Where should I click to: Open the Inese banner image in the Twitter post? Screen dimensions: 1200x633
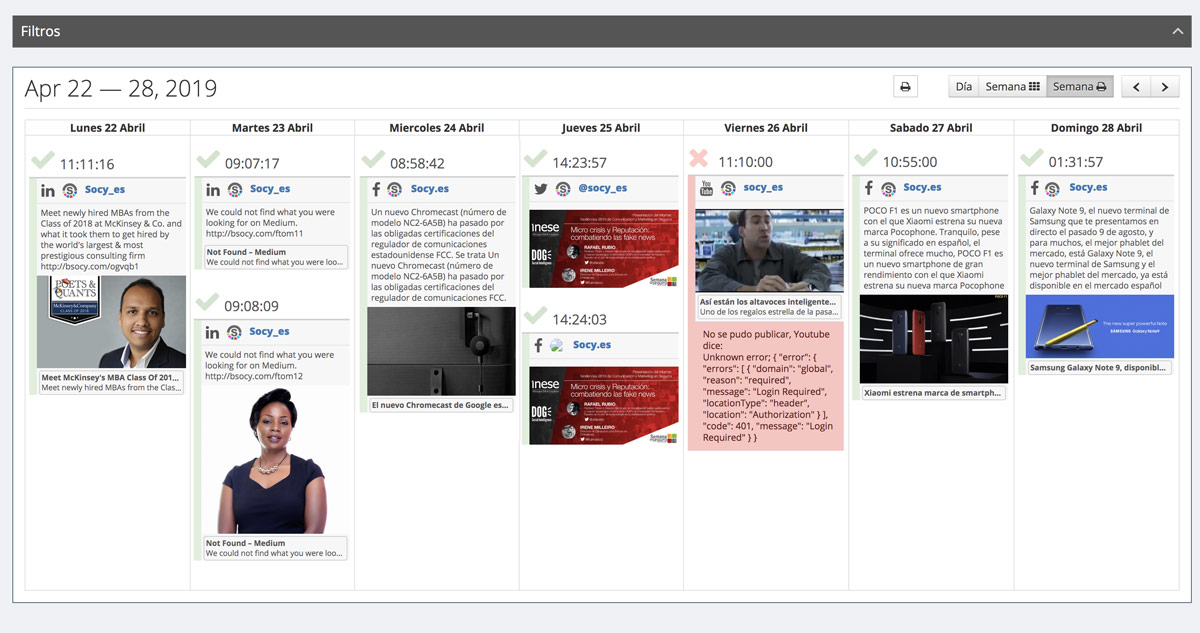[x=604, y=248]
